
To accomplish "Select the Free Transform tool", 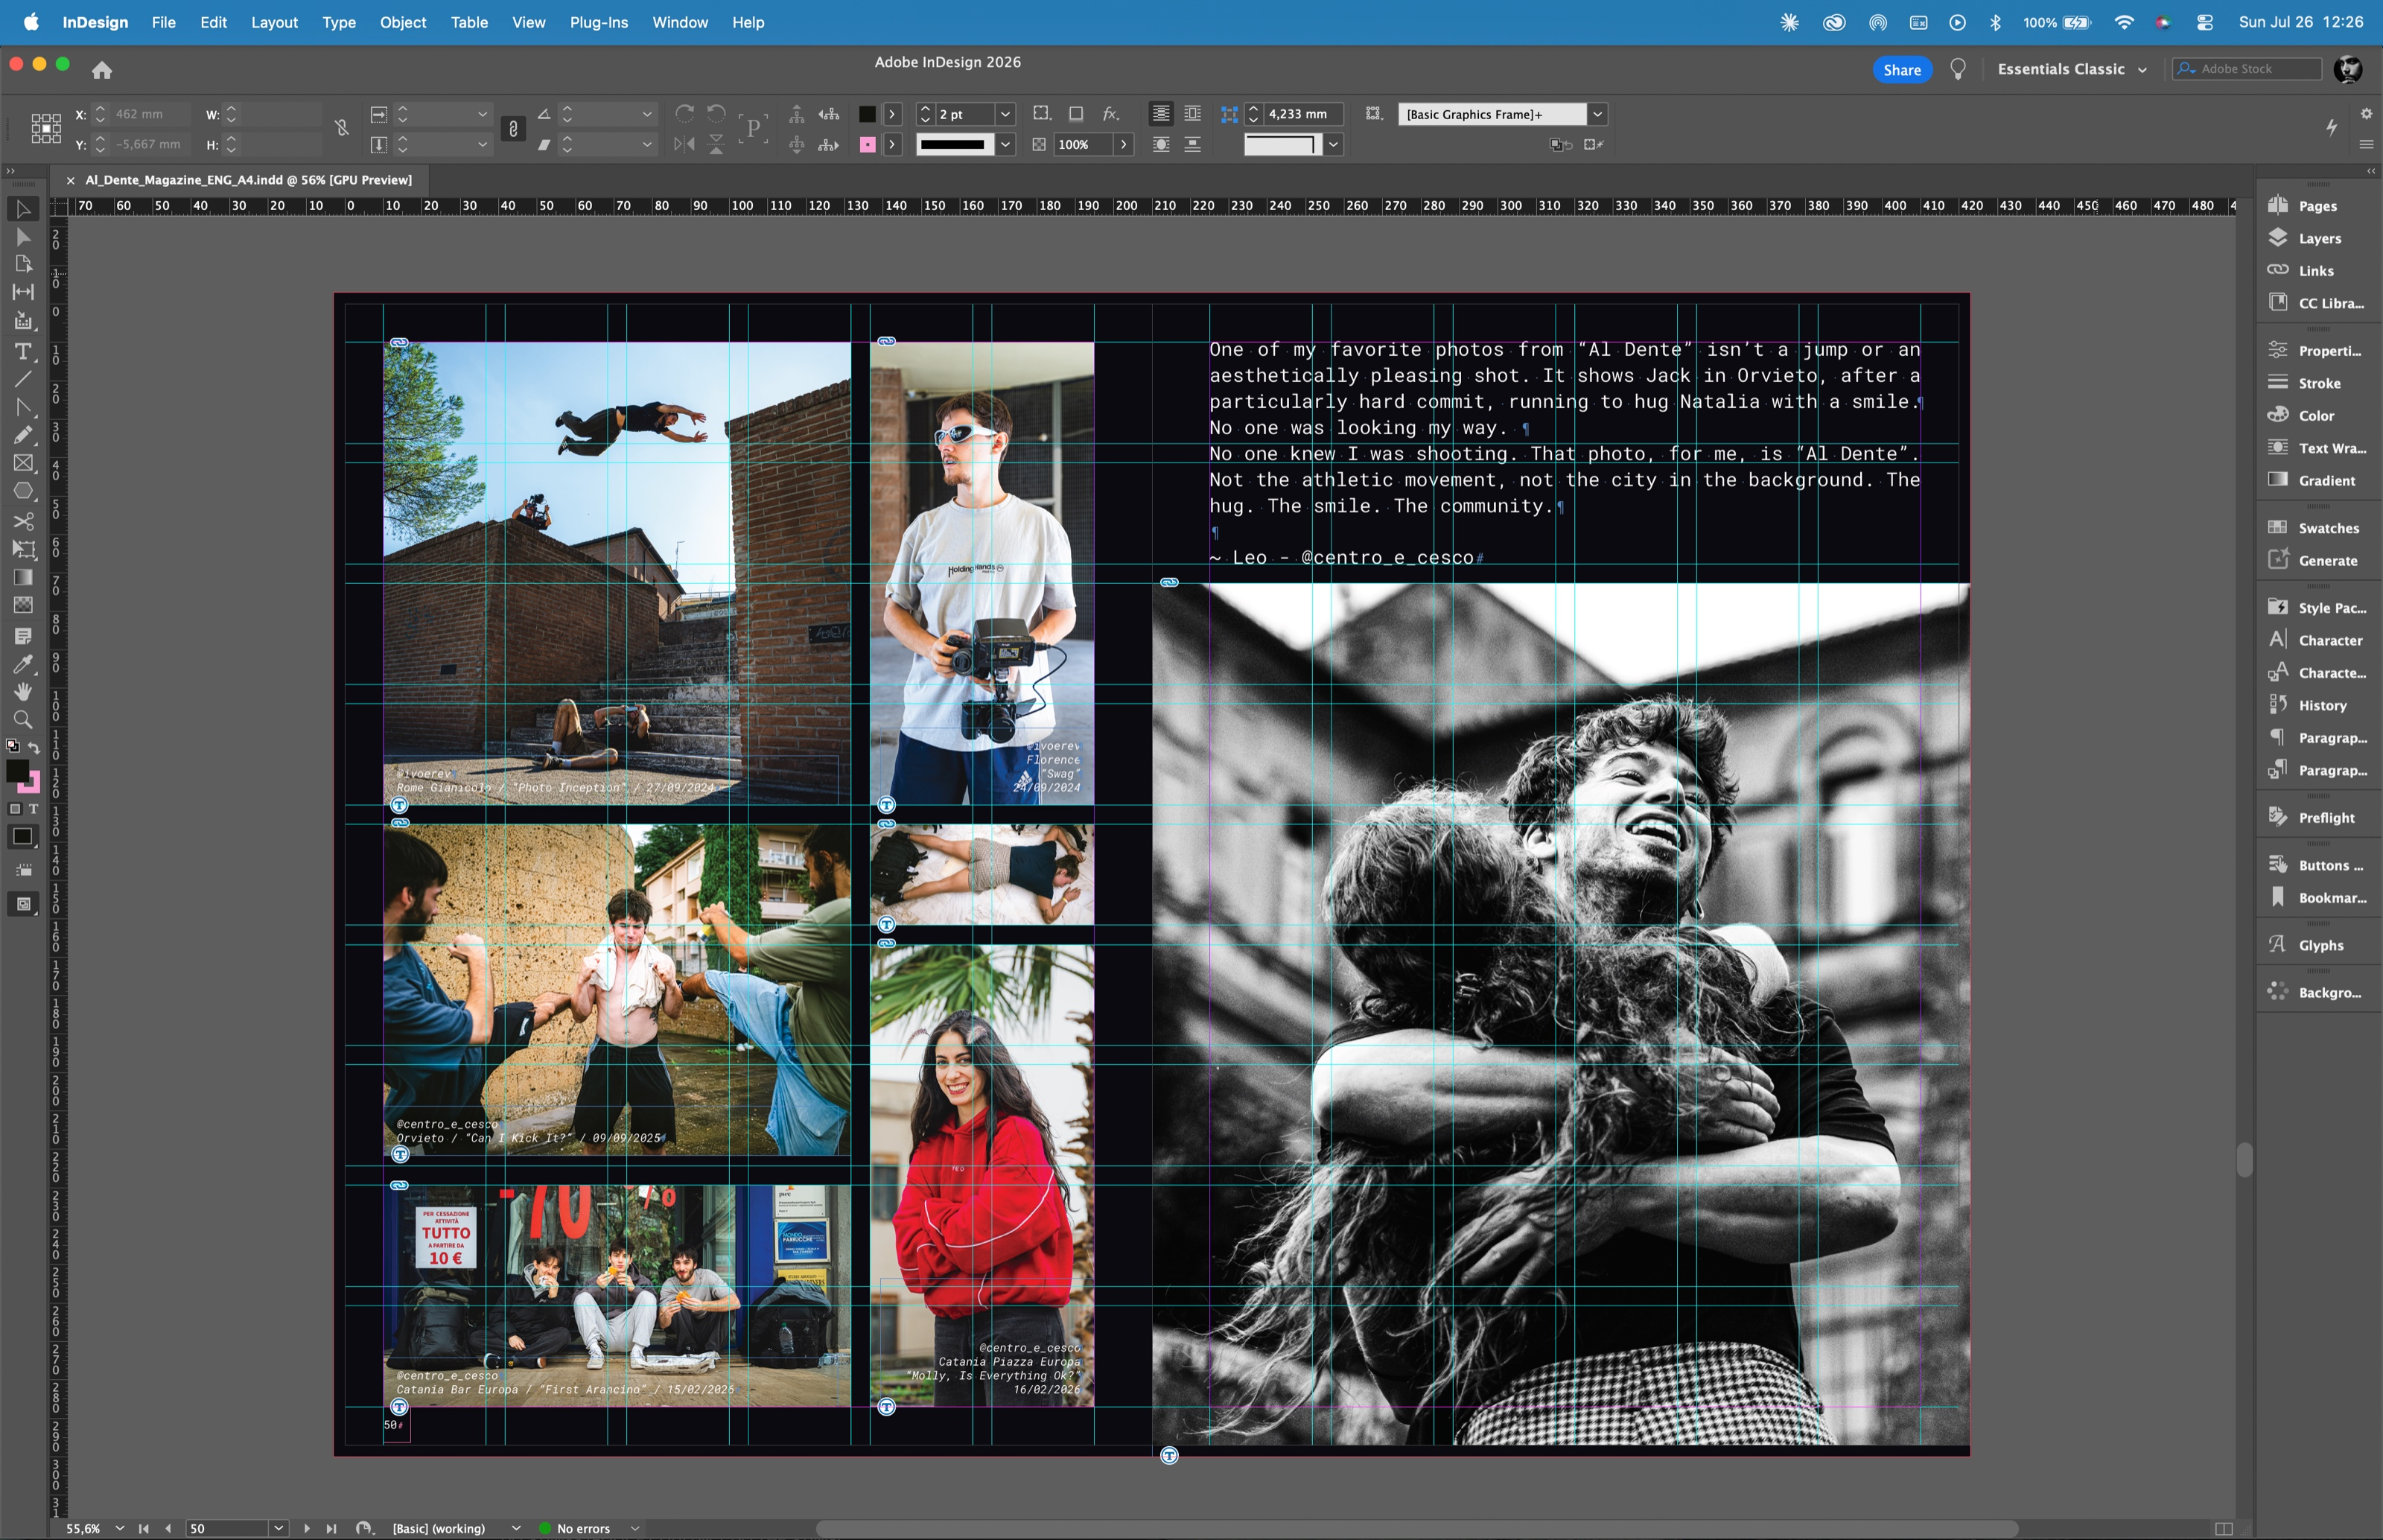I will [22, 549].
